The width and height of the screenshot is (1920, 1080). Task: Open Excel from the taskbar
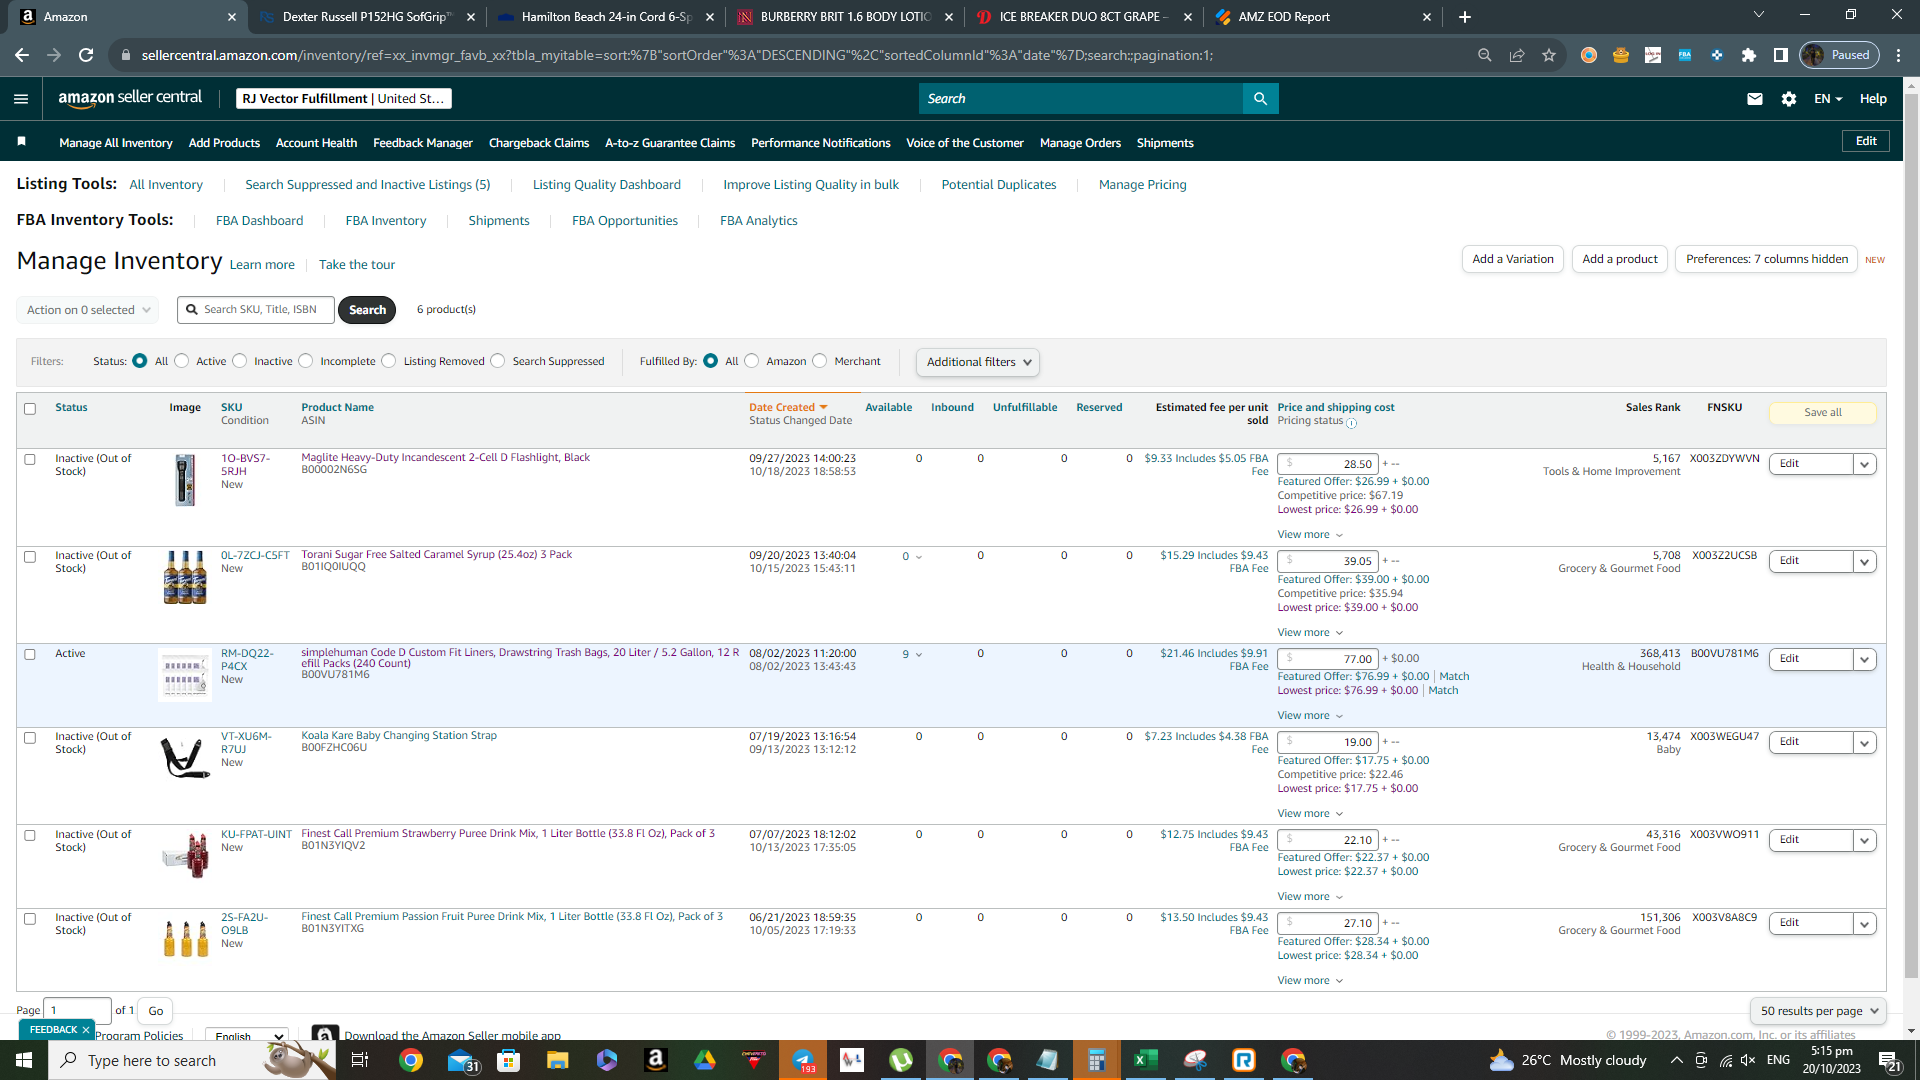click(1146, 1060)
